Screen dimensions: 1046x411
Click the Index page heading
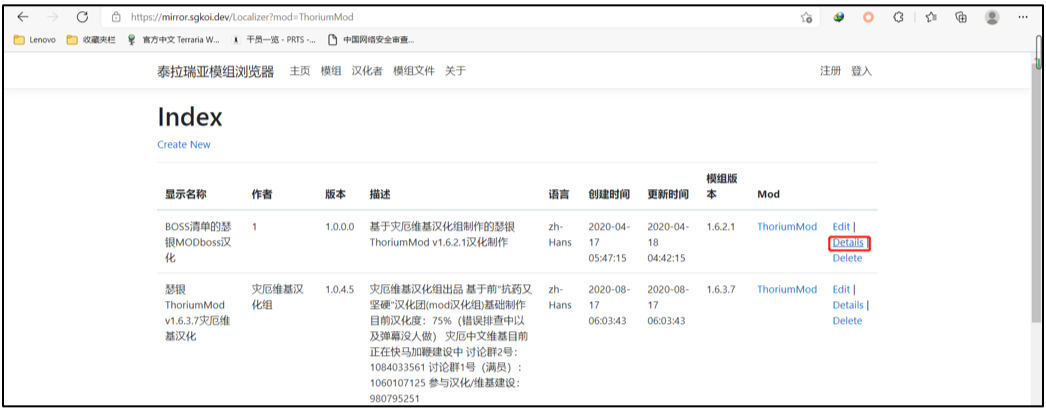190,117
